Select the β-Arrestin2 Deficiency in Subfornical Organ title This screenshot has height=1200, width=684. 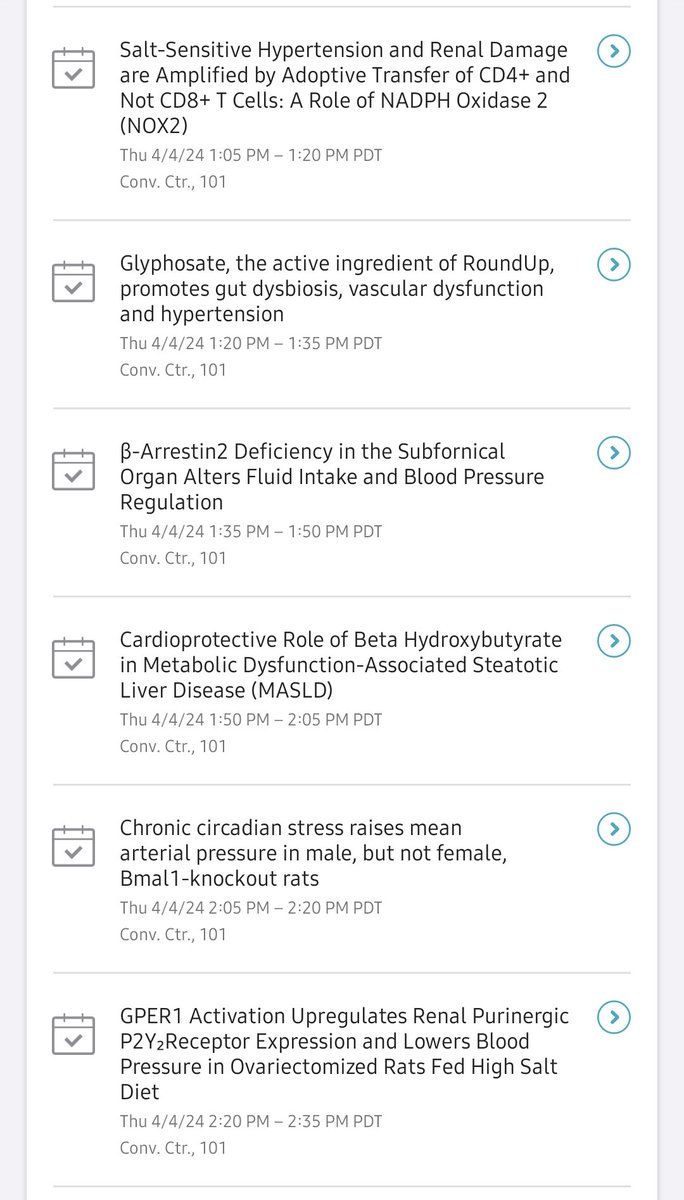coord(332,477)
